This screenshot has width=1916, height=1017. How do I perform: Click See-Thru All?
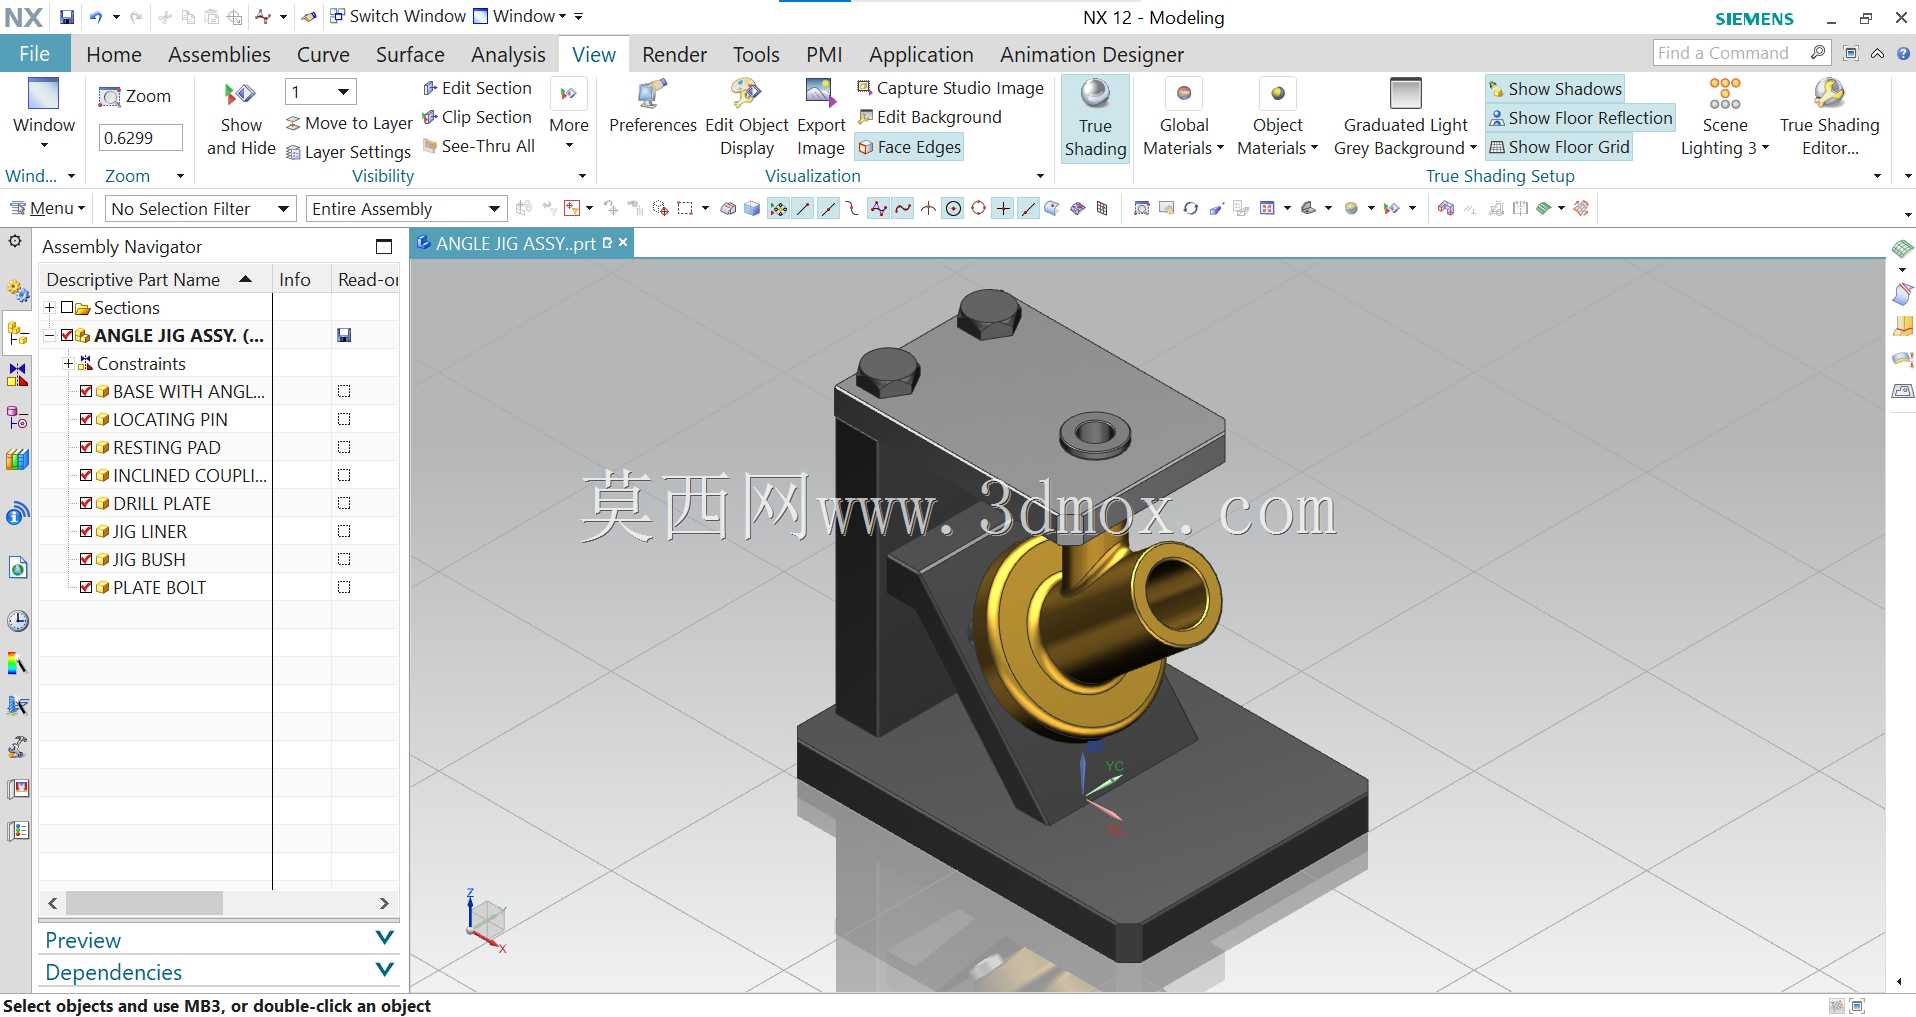point(479,146)
